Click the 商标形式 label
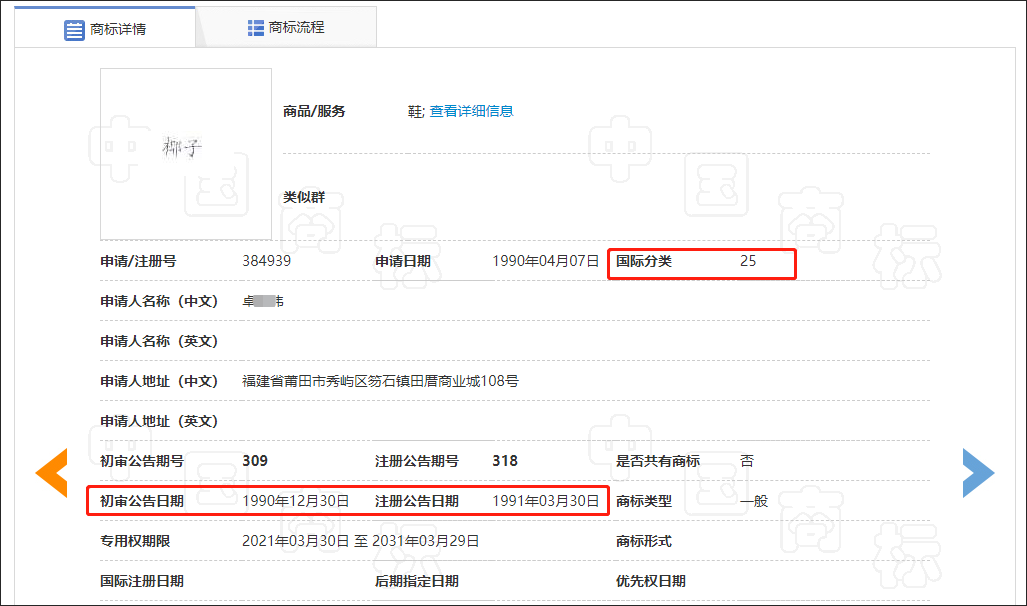1027x606 pixels. [x=644, y=541]
